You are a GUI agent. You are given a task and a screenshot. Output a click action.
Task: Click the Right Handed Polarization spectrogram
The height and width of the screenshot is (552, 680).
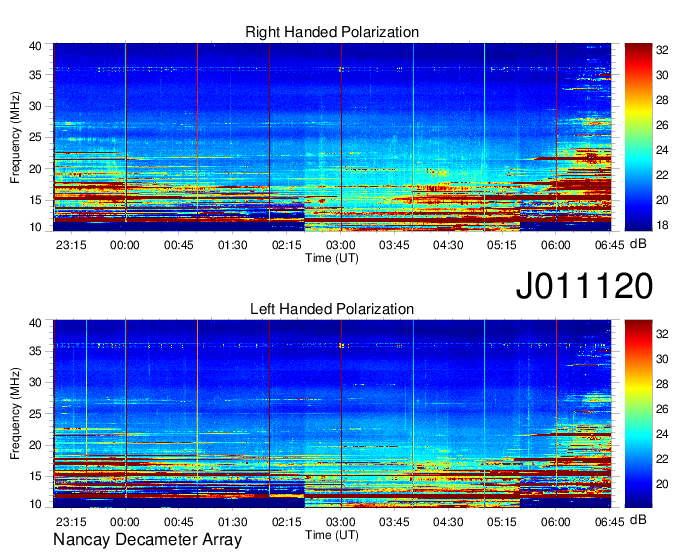pos(332,137)
